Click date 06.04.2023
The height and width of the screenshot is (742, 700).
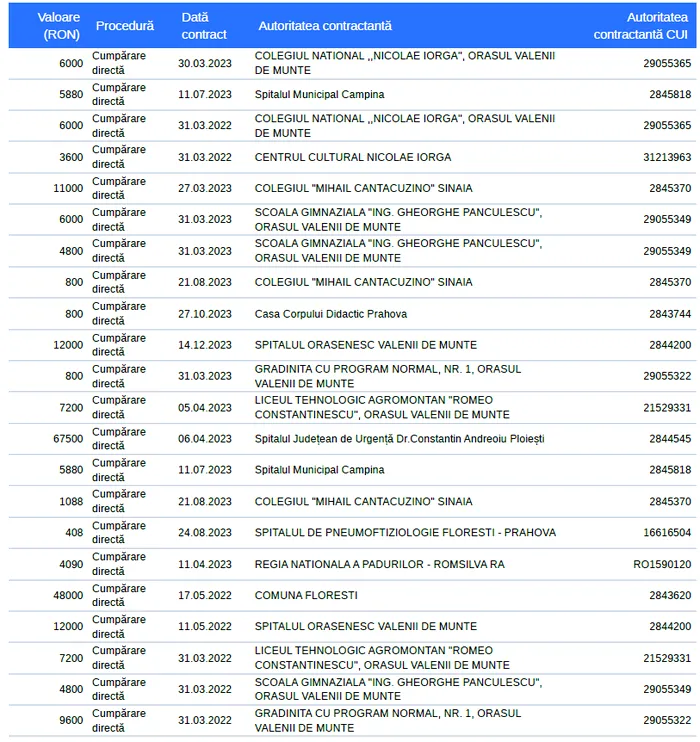(x=205, y=439)
